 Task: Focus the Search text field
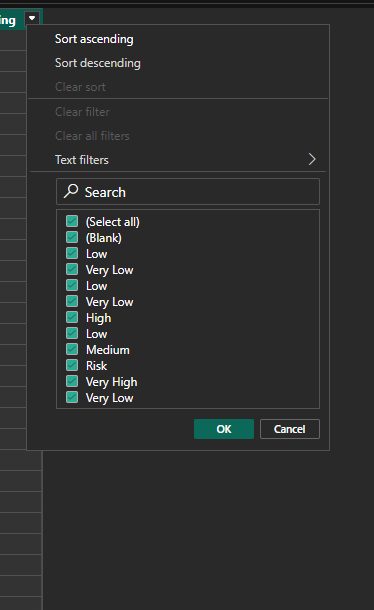188,192
